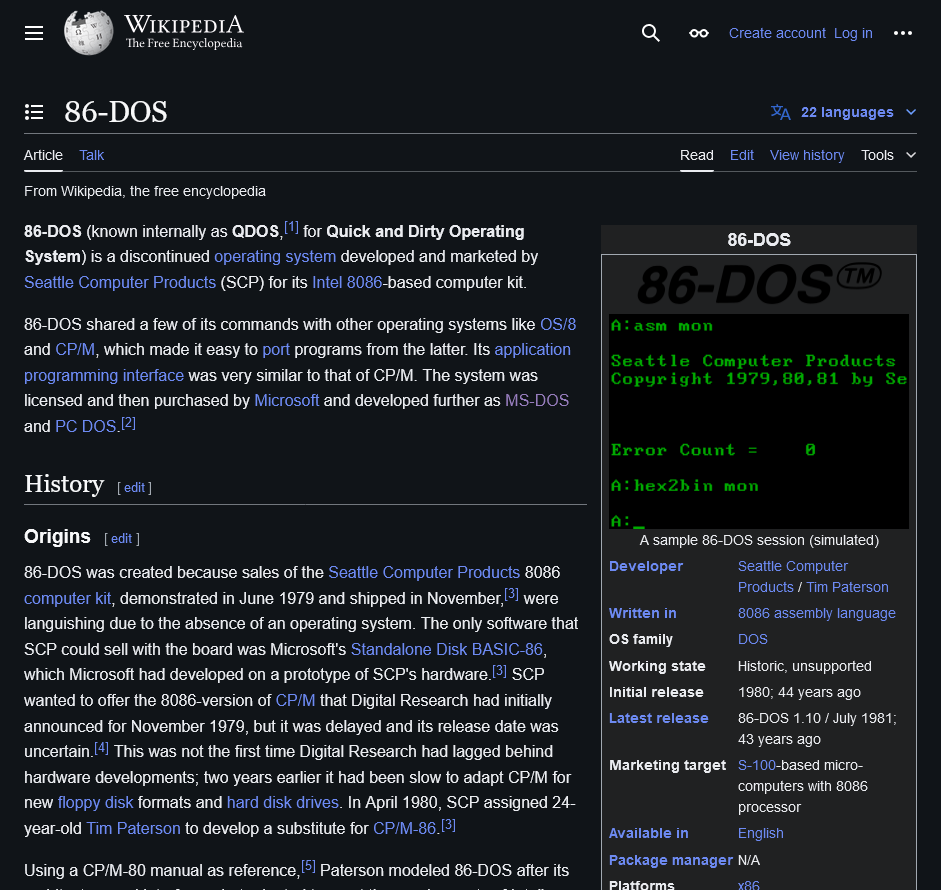Screen dimensions: 941x890
Task: Click the Latest release infobox label
Action: 658,718
